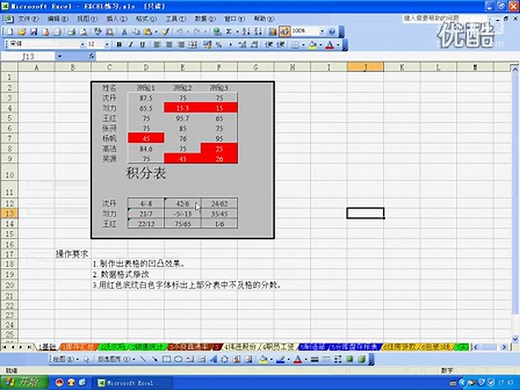Select the Rectangle drawing tool
This screenshot has width=520, height=390.
(167, 359)
